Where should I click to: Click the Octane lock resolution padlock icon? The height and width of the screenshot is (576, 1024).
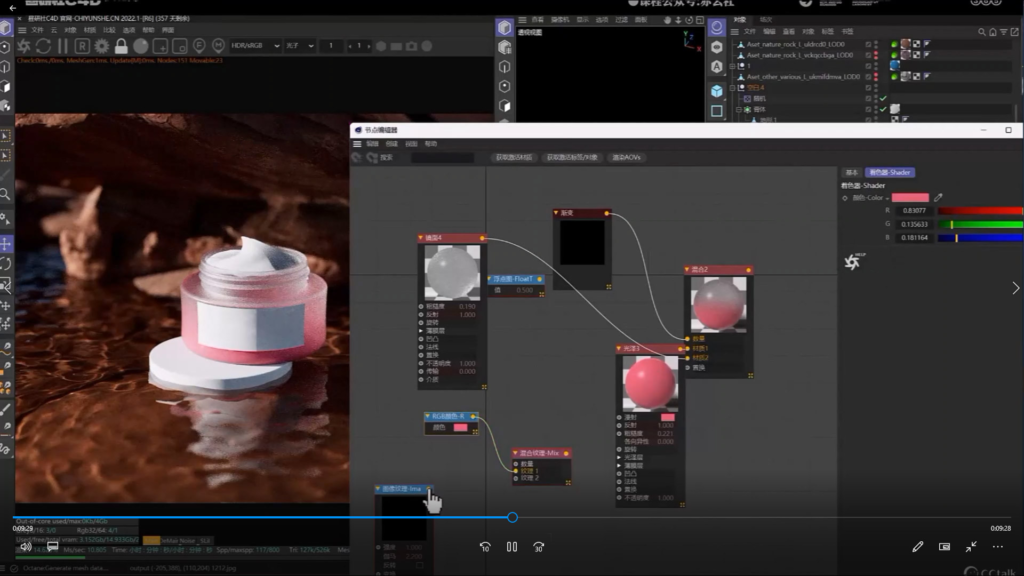pos(121,46)
